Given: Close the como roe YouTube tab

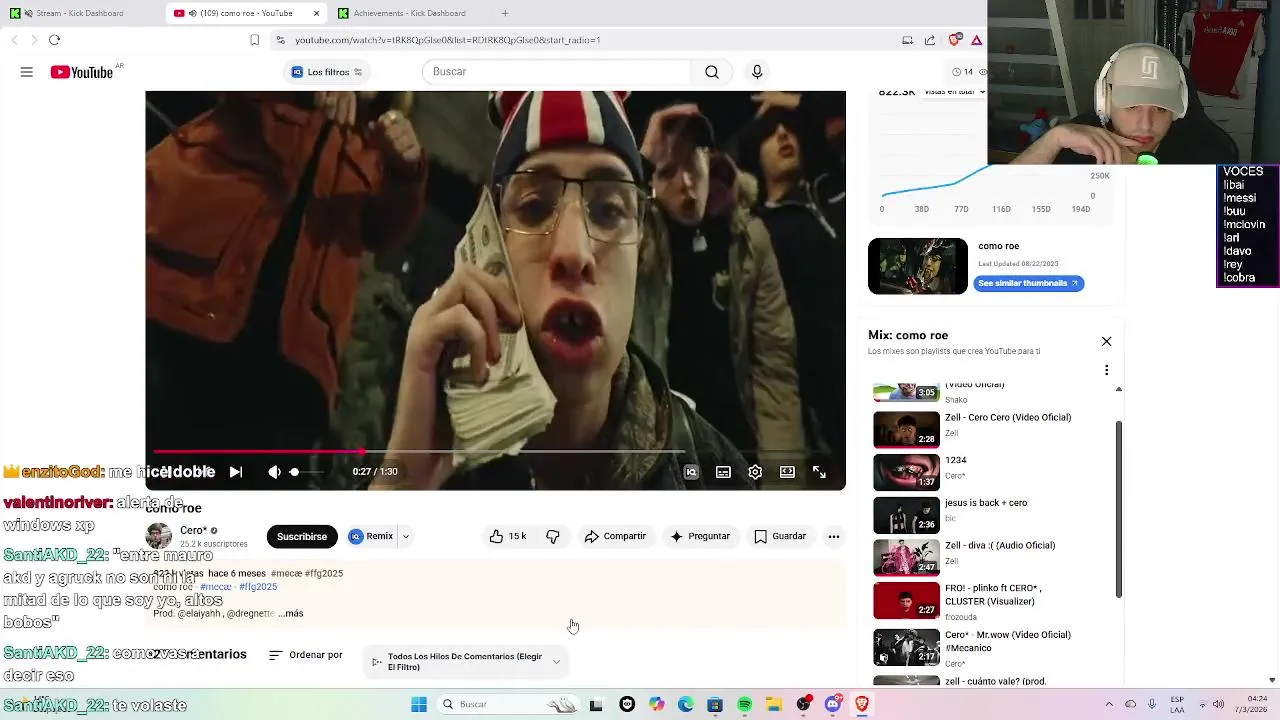Looking at the screenshot, I should click(316, 13).
